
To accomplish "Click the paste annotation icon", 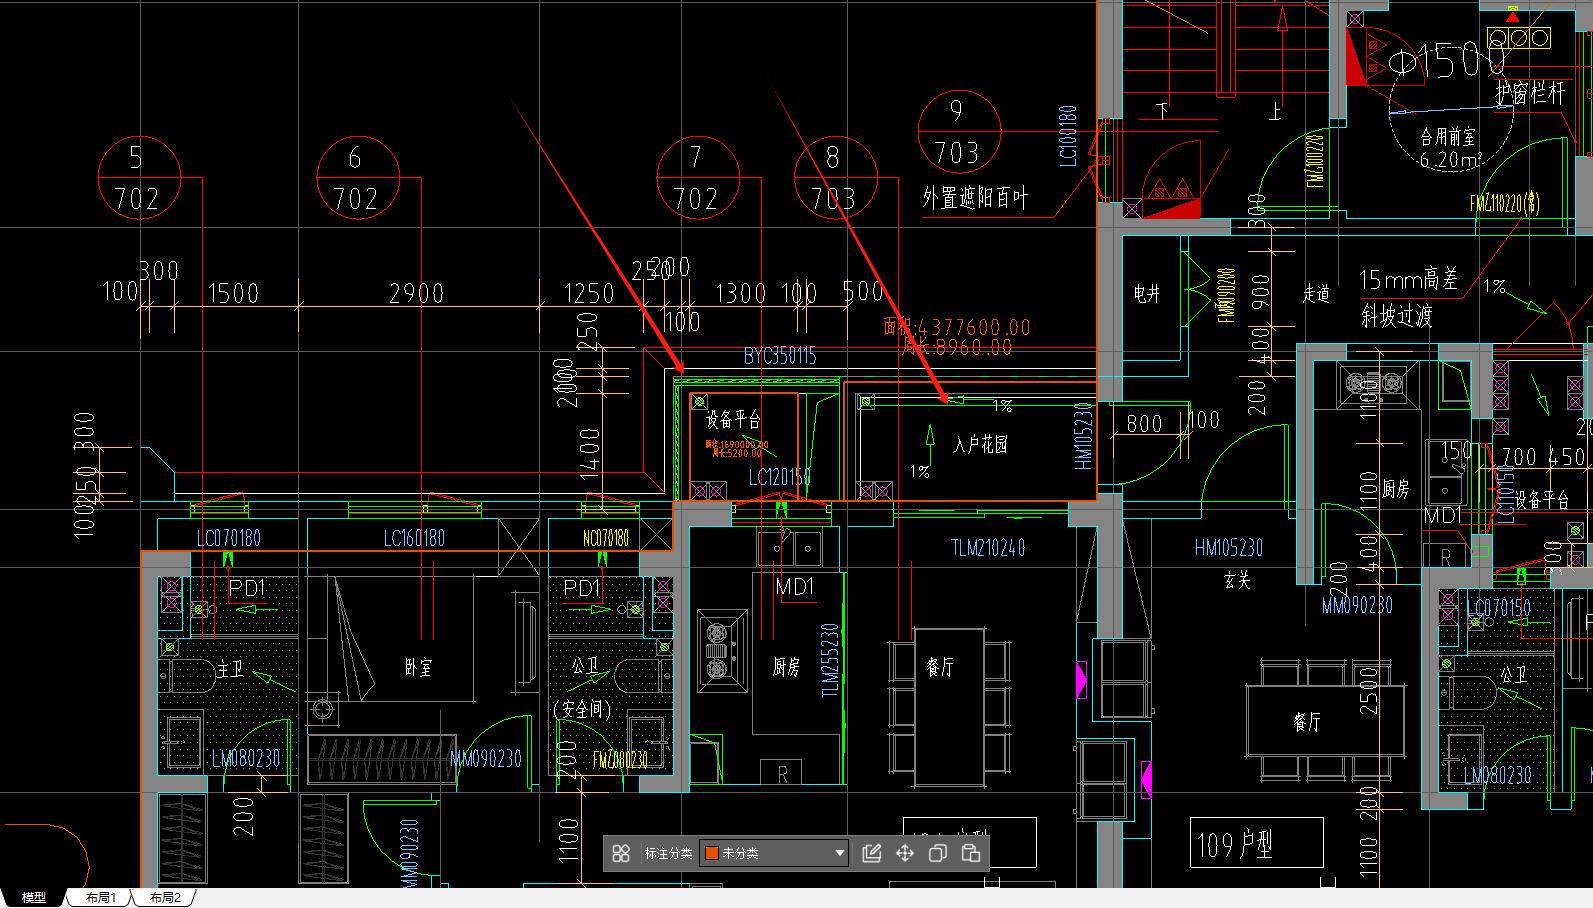I will click(x=971, y=853).
